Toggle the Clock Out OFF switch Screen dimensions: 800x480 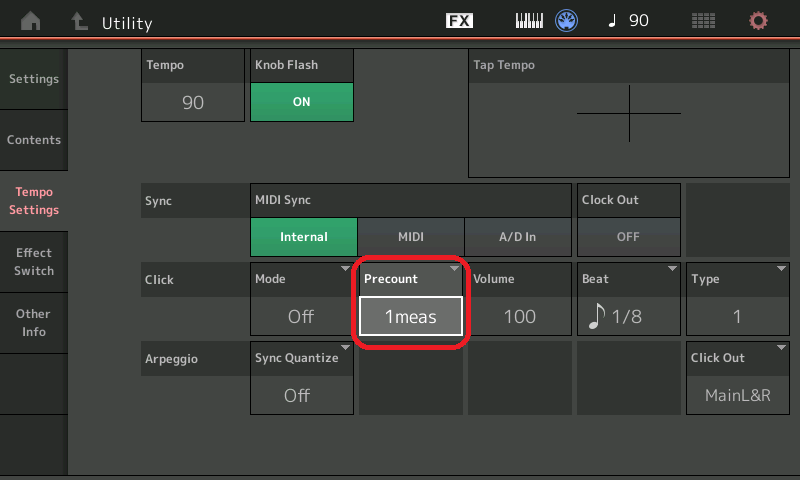628,237
